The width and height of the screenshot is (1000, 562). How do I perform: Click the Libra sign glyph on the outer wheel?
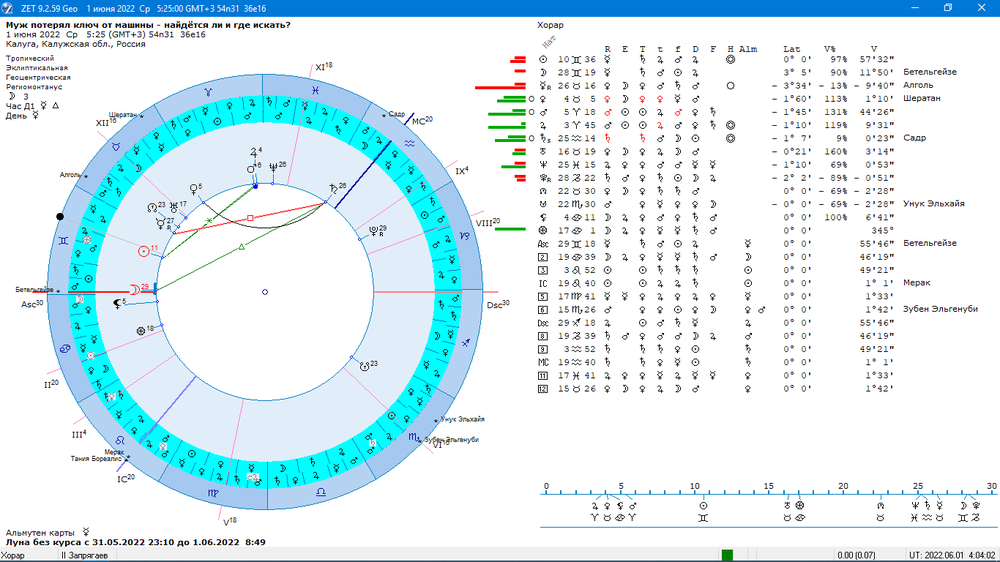321,492
